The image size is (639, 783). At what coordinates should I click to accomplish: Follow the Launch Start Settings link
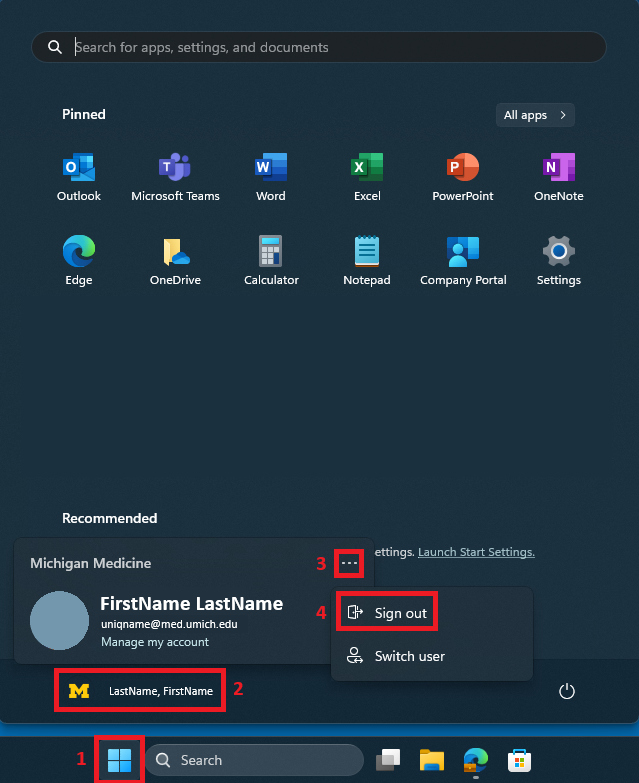[x=476, y=552]
